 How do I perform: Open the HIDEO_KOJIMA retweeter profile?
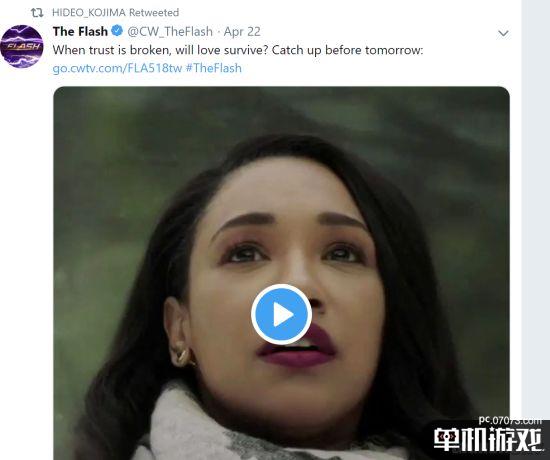pos(89,13)
